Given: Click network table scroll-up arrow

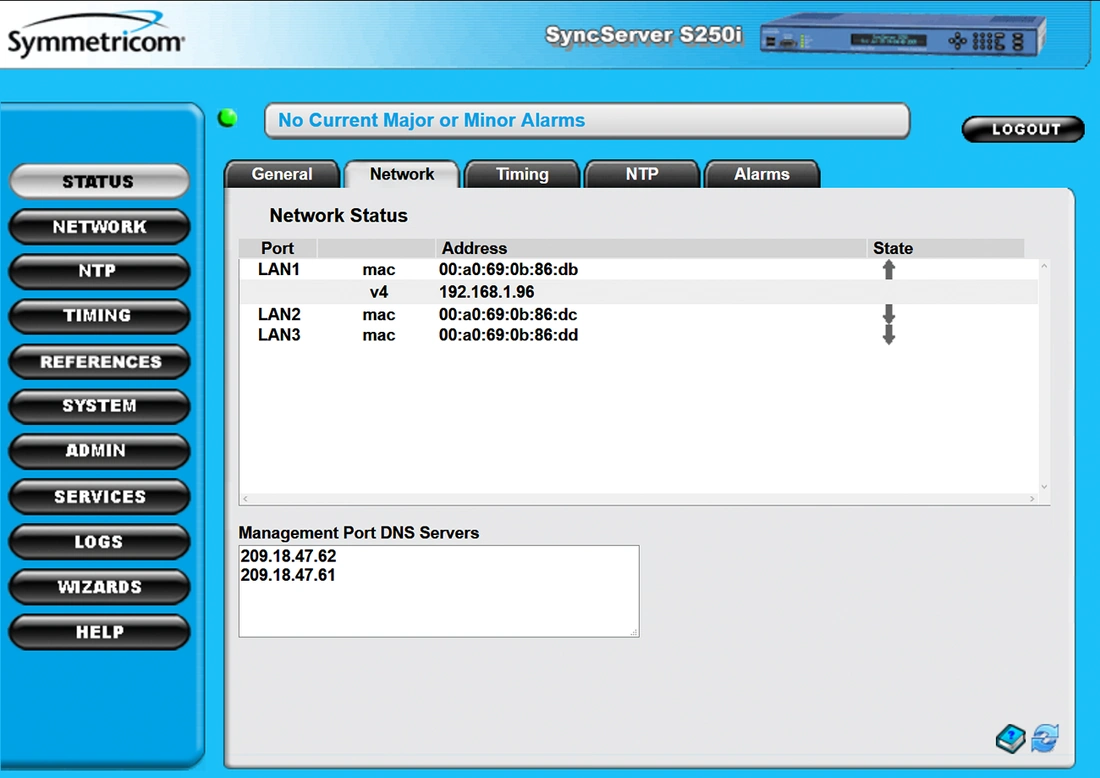Looking at the screenshot, I should (x=1044, y=267).
